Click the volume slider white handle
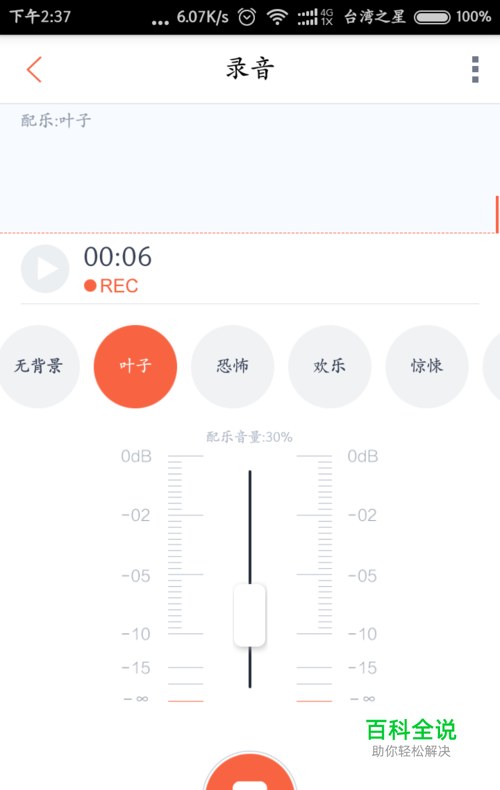 249,615
